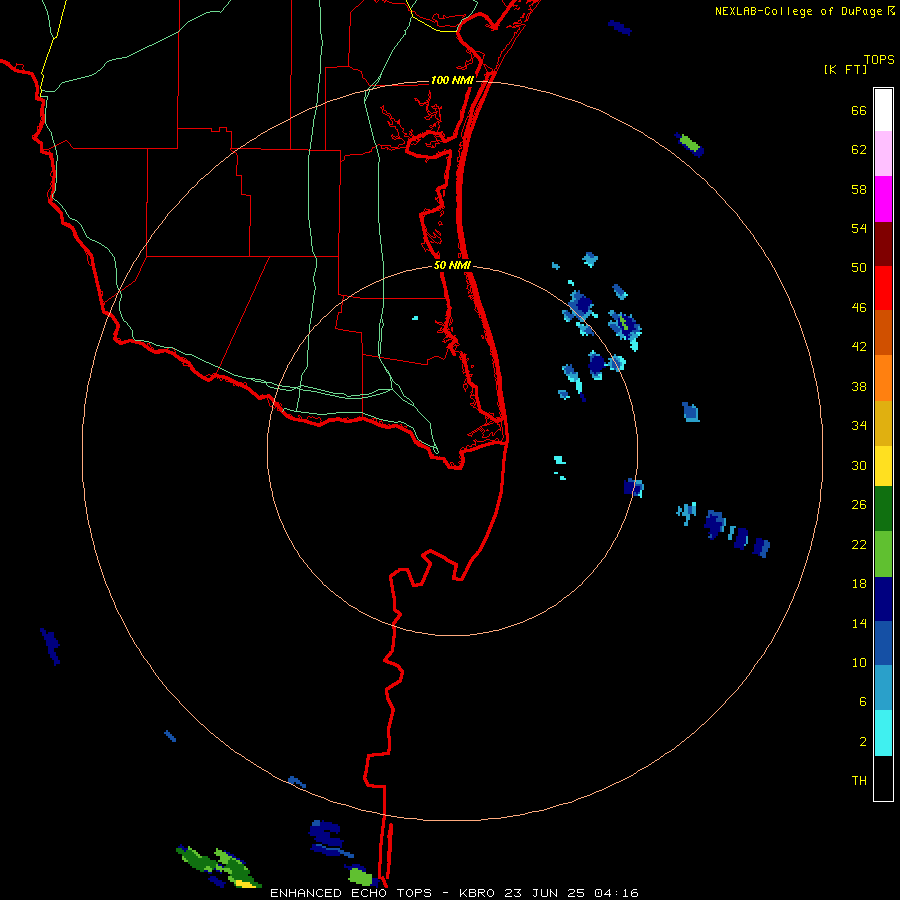Click the light green echo cell beside the bottom red border line
This screenshot has width=900, height=900.
(360, 876)
